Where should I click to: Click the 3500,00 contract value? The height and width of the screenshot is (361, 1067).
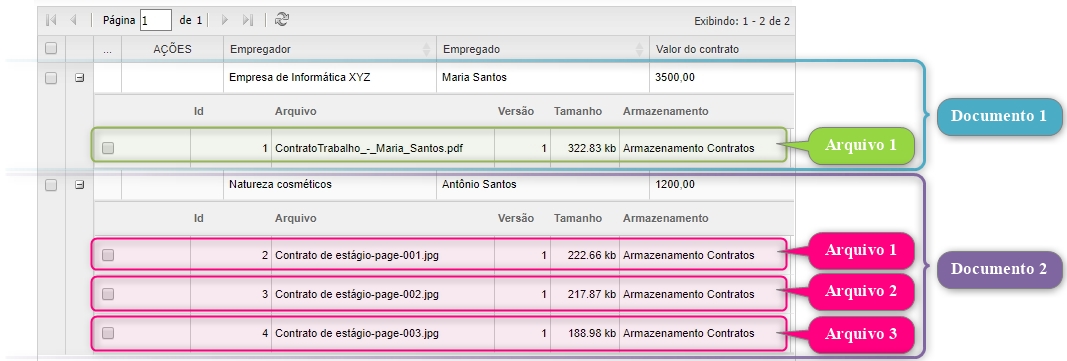pyautogui.click(x=675, y=78)
